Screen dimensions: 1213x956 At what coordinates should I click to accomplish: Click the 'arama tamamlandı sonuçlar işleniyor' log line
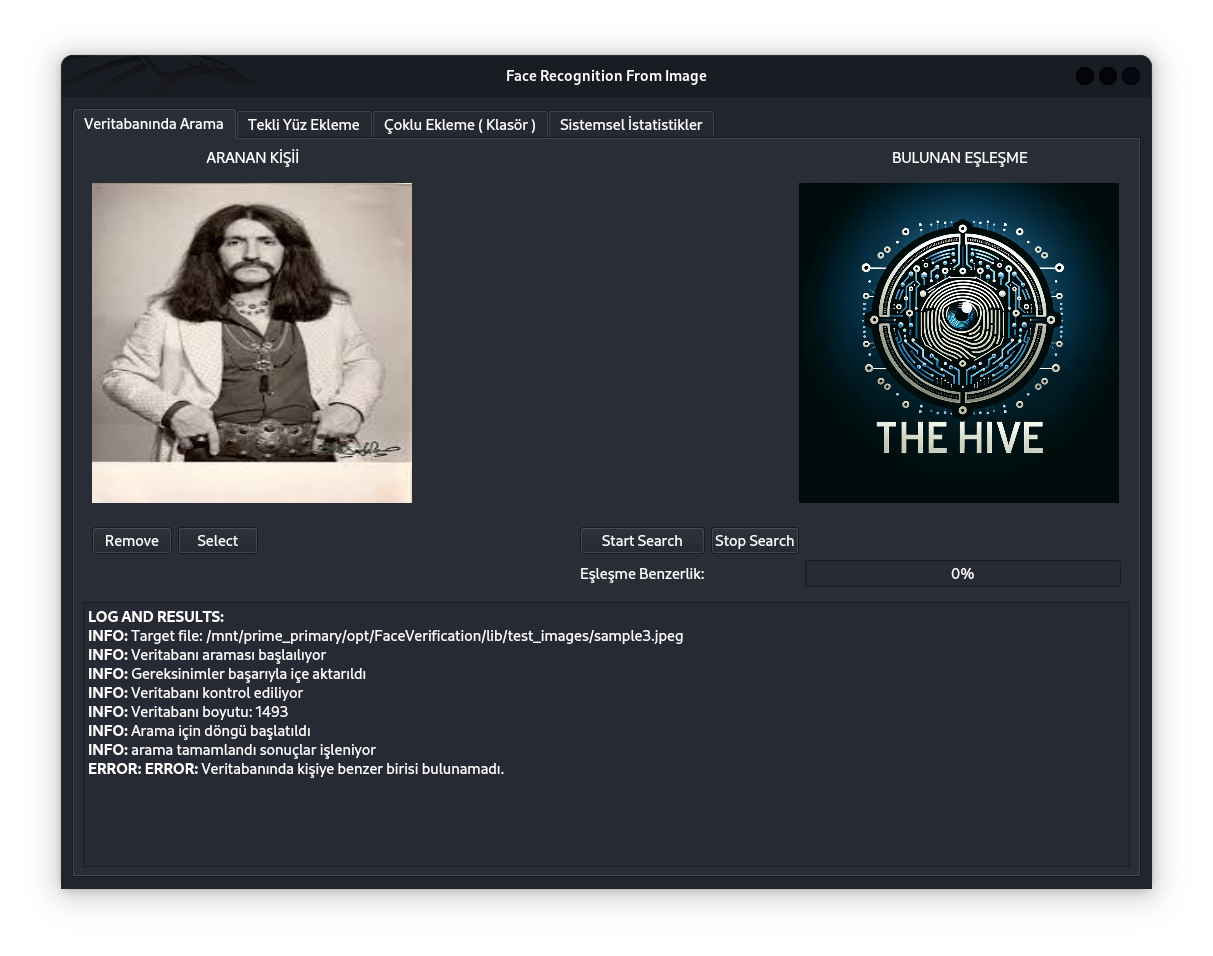[232, 750]
